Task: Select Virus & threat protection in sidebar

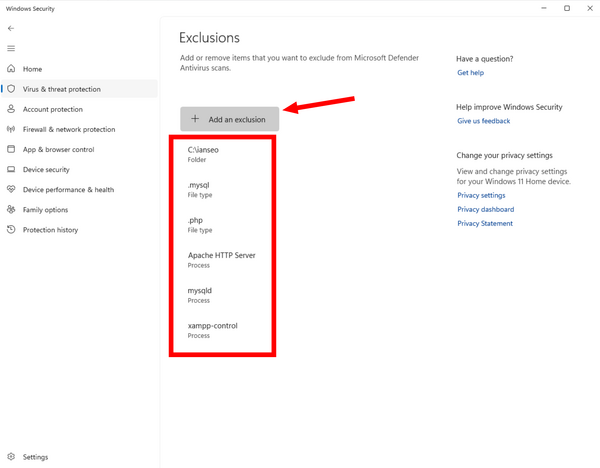Action: pos(80,89)
